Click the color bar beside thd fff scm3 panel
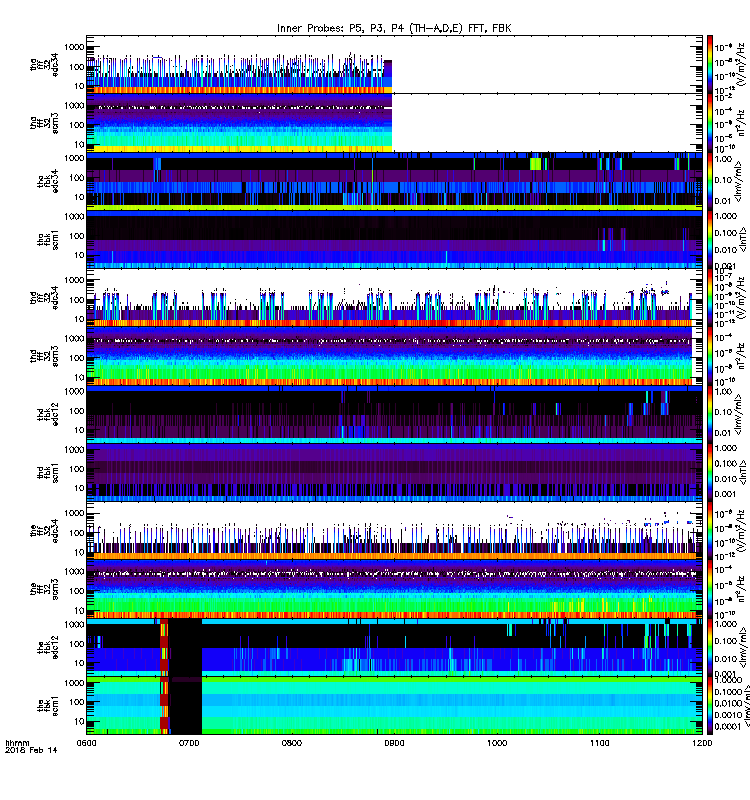 pos(710,356)
